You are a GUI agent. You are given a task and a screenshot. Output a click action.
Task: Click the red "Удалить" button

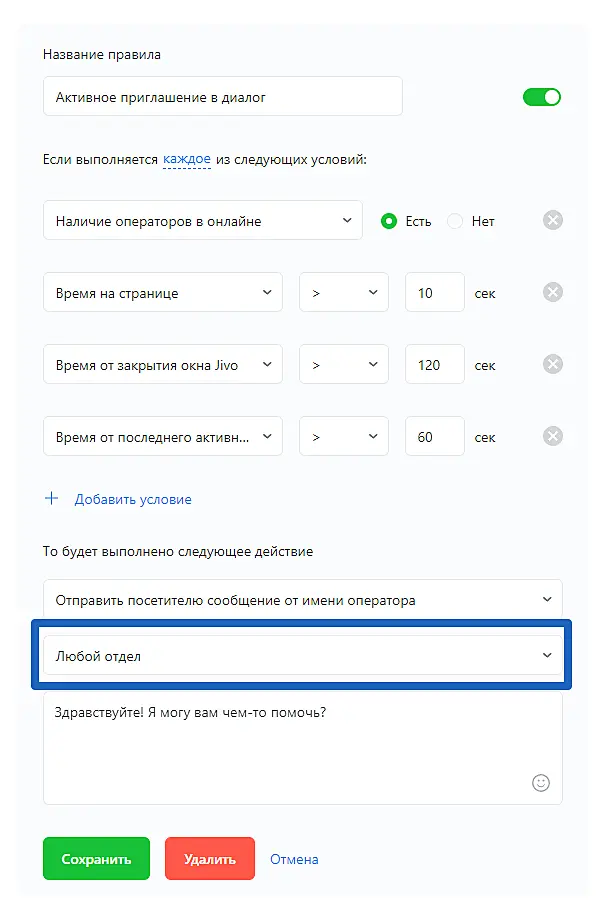pos(209,859)
